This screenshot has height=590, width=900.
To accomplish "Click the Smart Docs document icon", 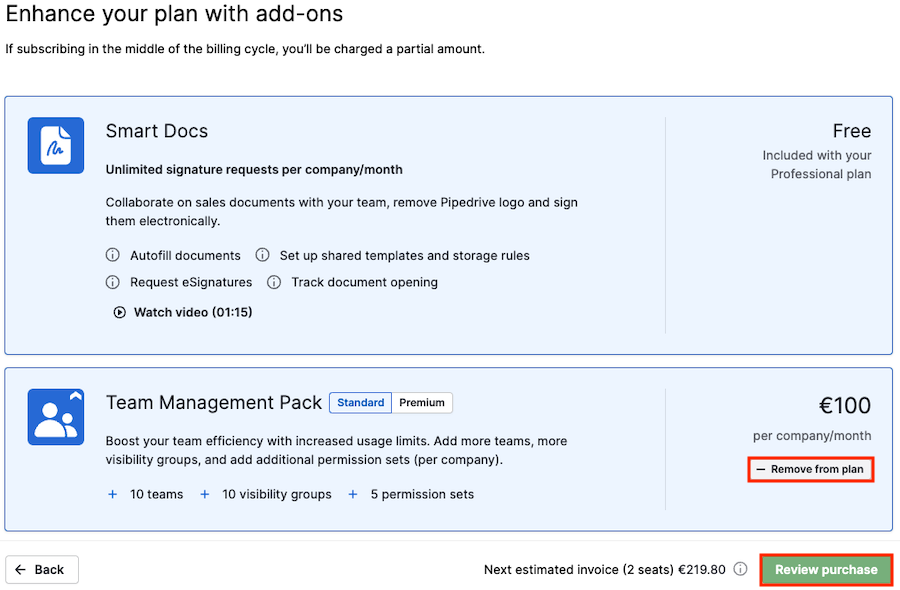I will [56, 146].
